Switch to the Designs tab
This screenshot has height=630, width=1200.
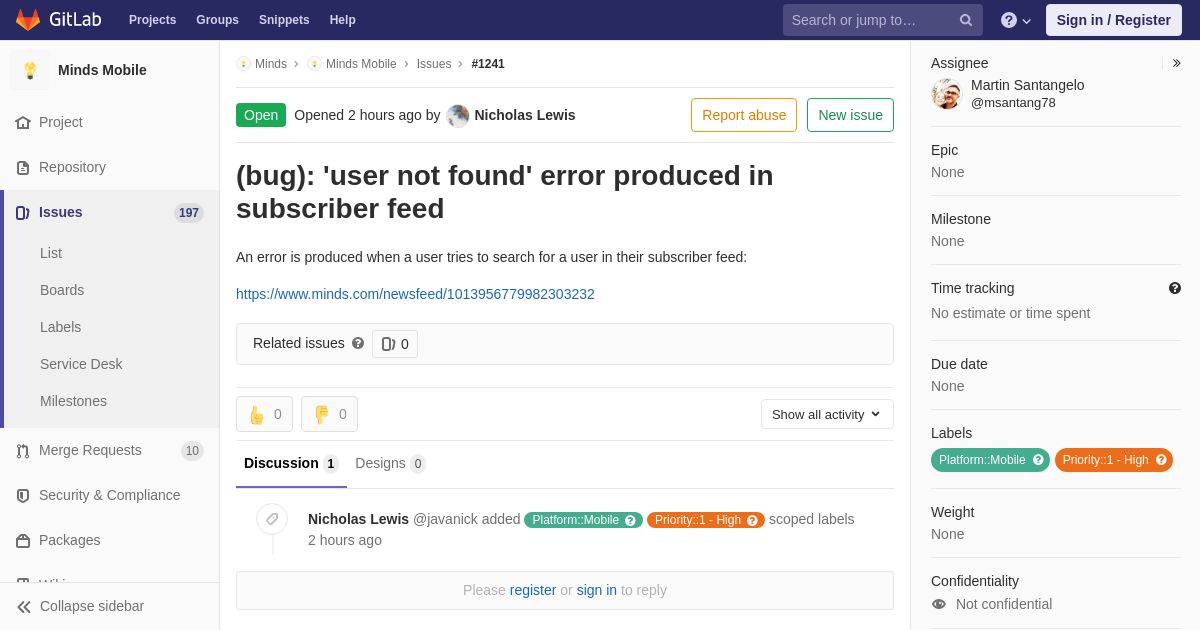tap(390, 463)
